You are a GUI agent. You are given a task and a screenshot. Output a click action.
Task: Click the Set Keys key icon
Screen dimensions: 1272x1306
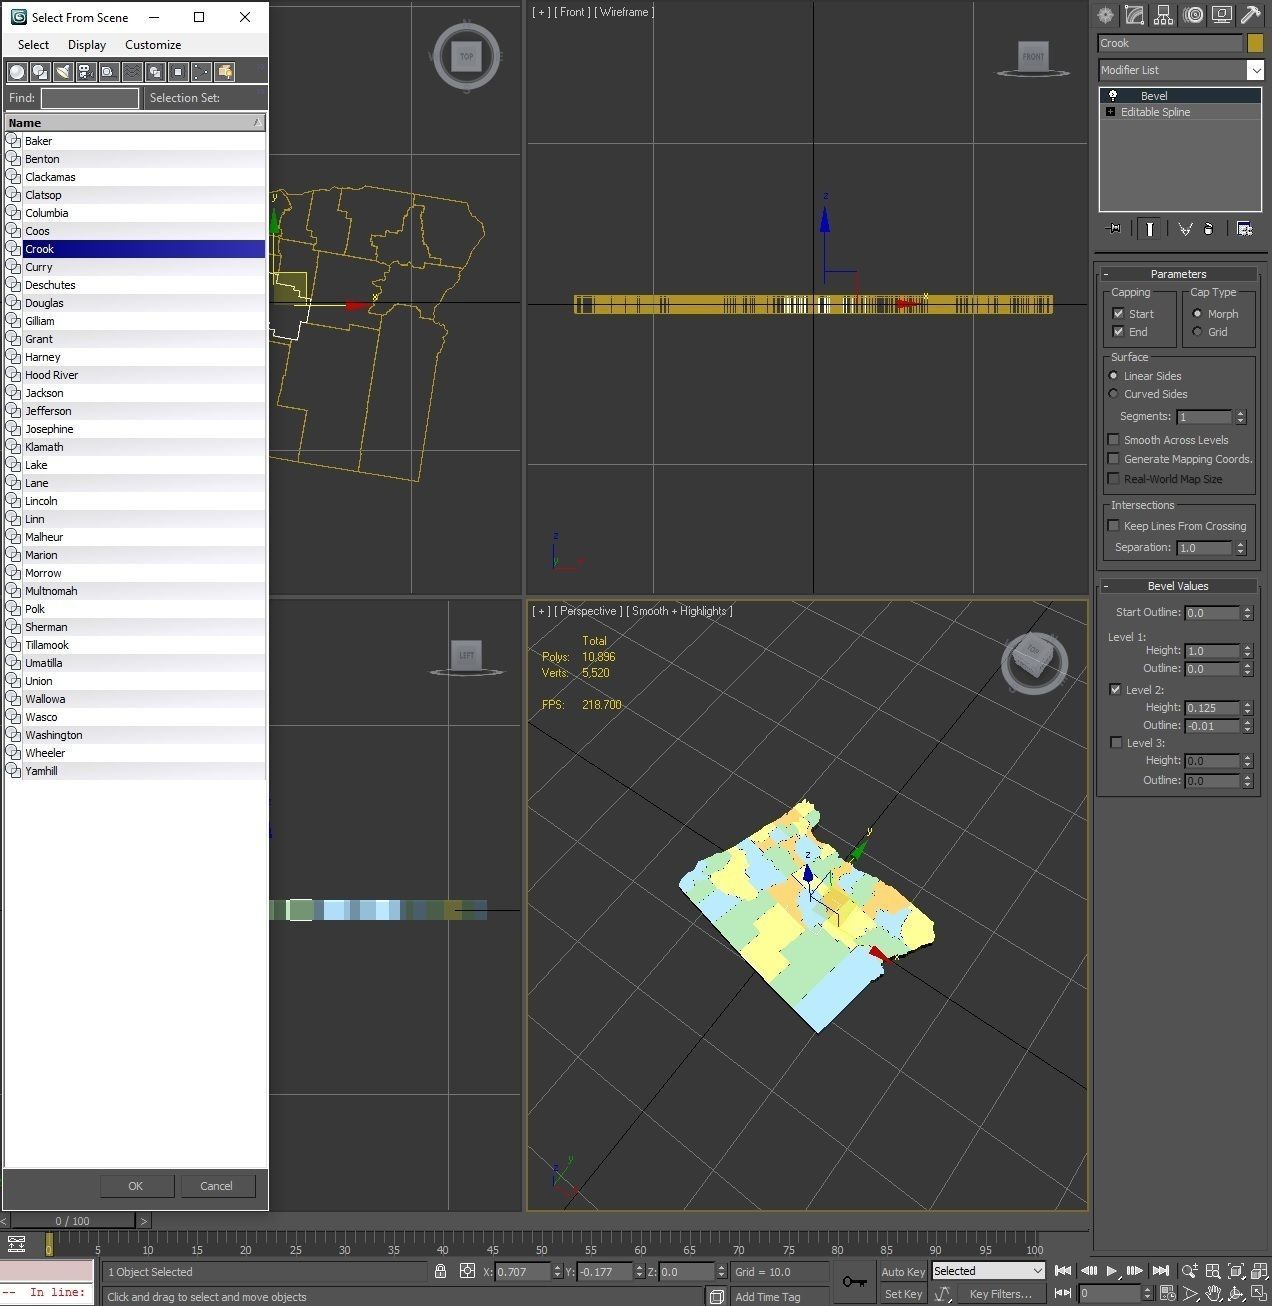(x=855, y=1281)
